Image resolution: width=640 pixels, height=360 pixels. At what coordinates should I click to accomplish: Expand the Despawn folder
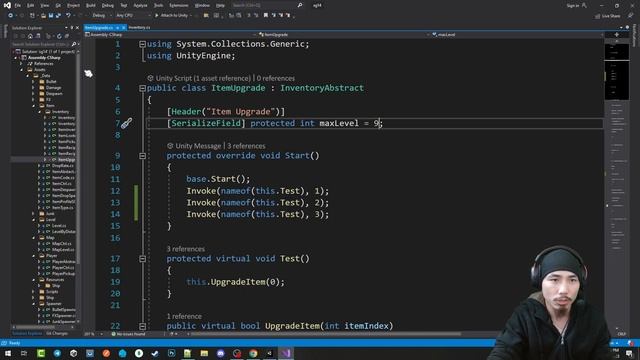coord(33,93)
